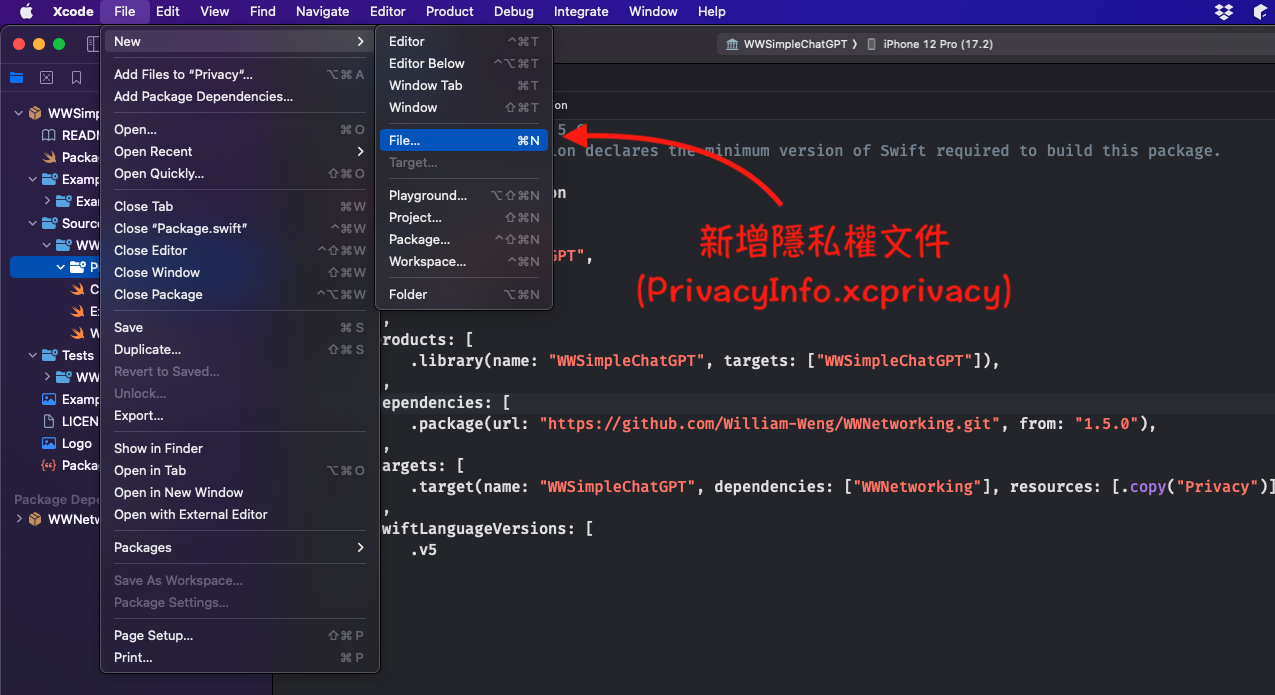Open the Debug menu
The image size is (1275, 695).
pos(514,11)
